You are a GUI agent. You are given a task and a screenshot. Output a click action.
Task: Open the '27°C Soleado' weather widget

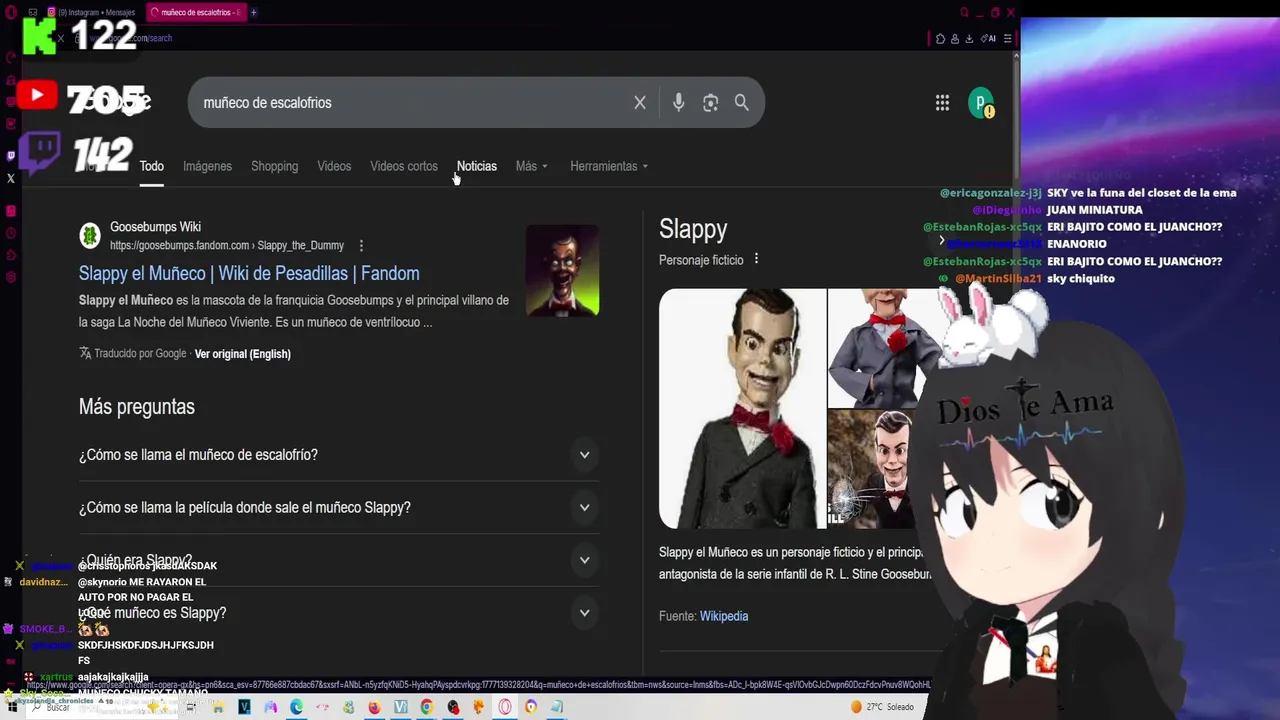point(882,707)
